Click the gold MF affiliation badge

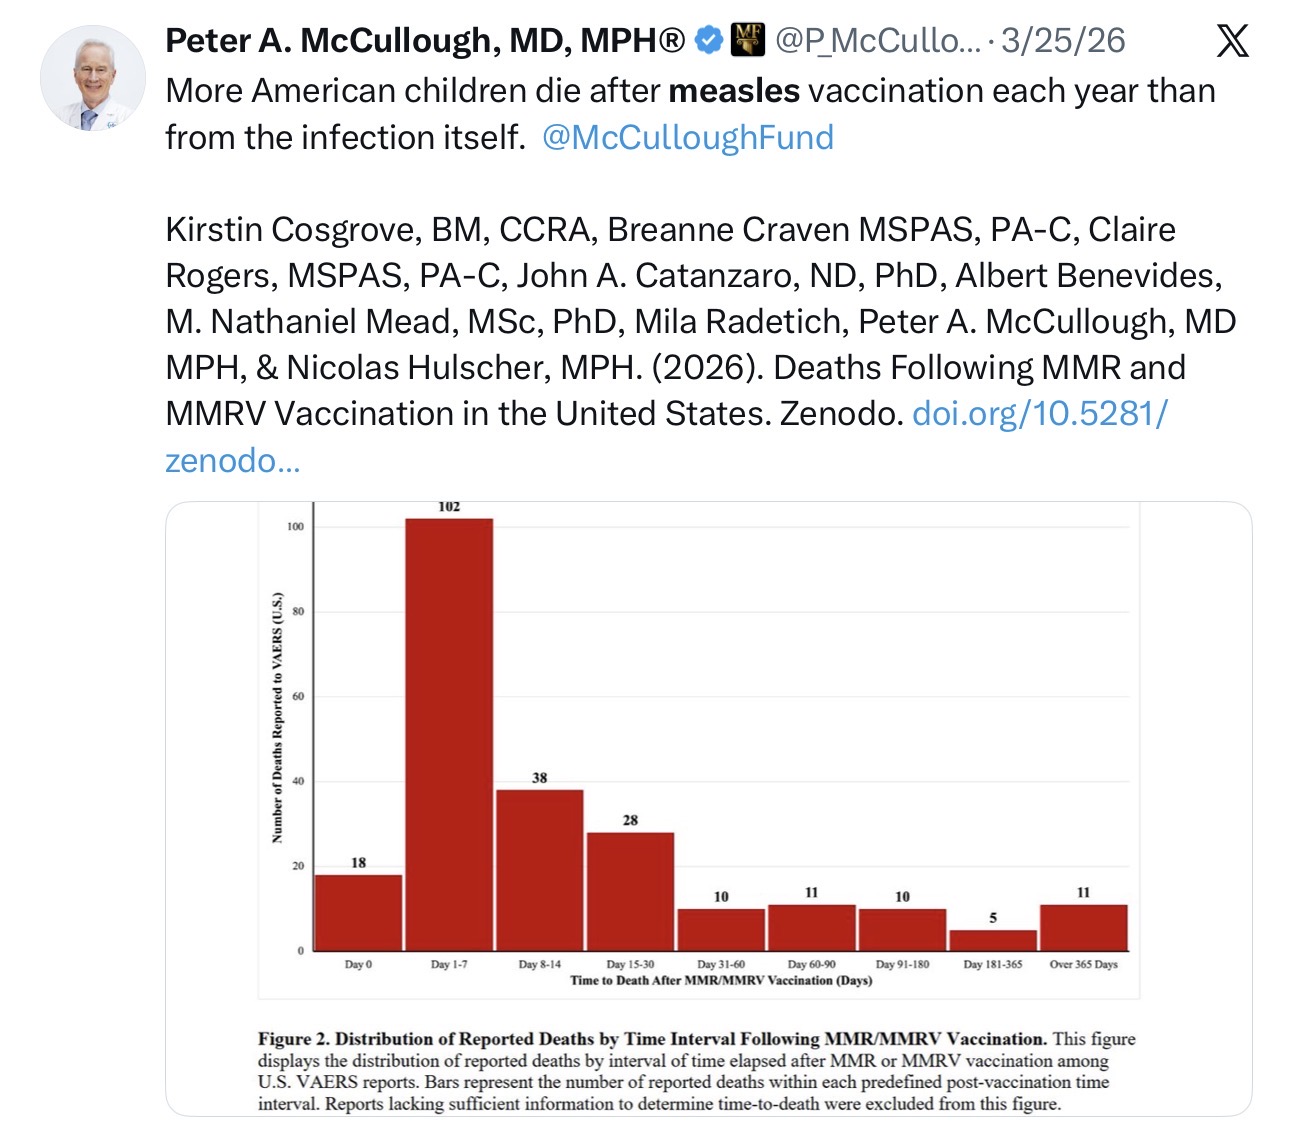[x=749, y=40]
